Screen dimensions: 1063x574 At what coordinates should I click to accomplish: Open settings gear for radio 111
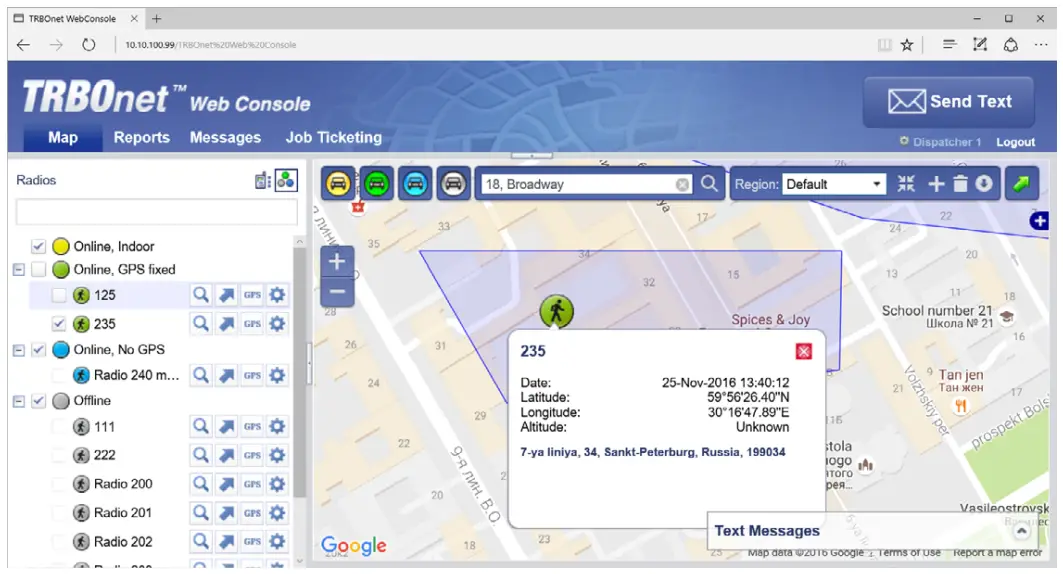click(x=277, y=426)
